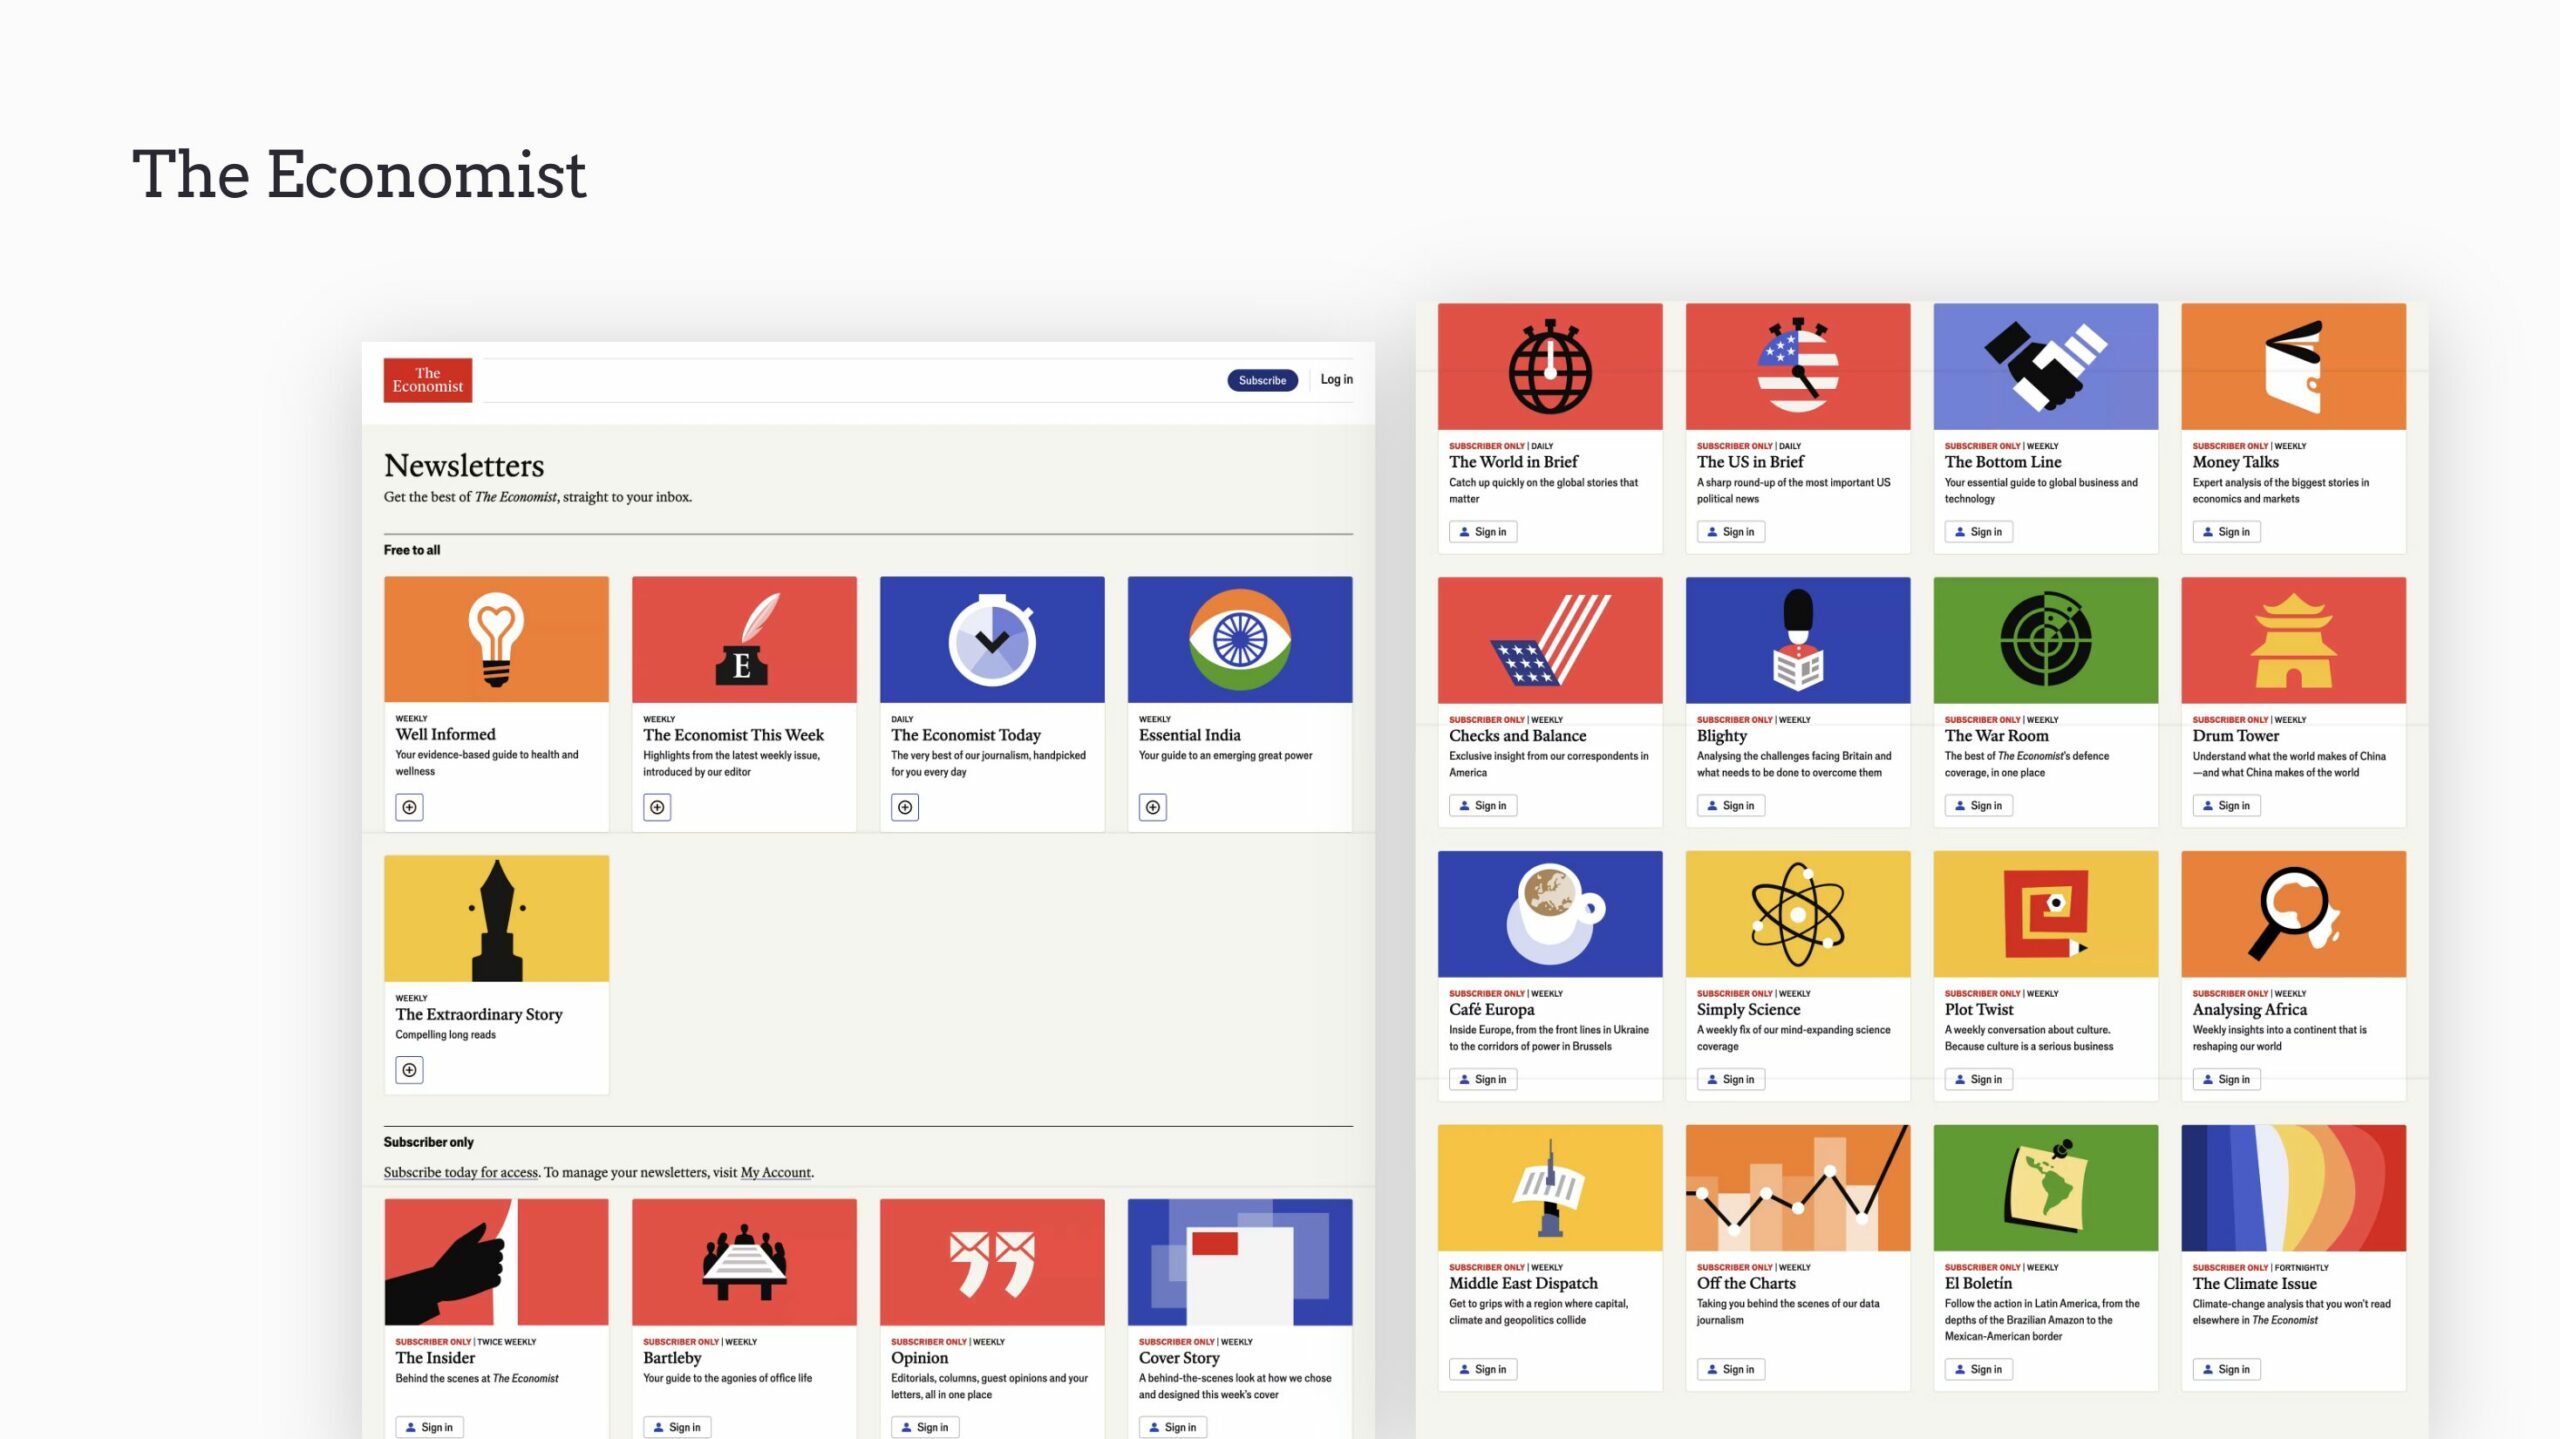Click the Log in link
Image resolution: width=2560 pixels, height=1439 pixels.
(x=1336, y=380)
